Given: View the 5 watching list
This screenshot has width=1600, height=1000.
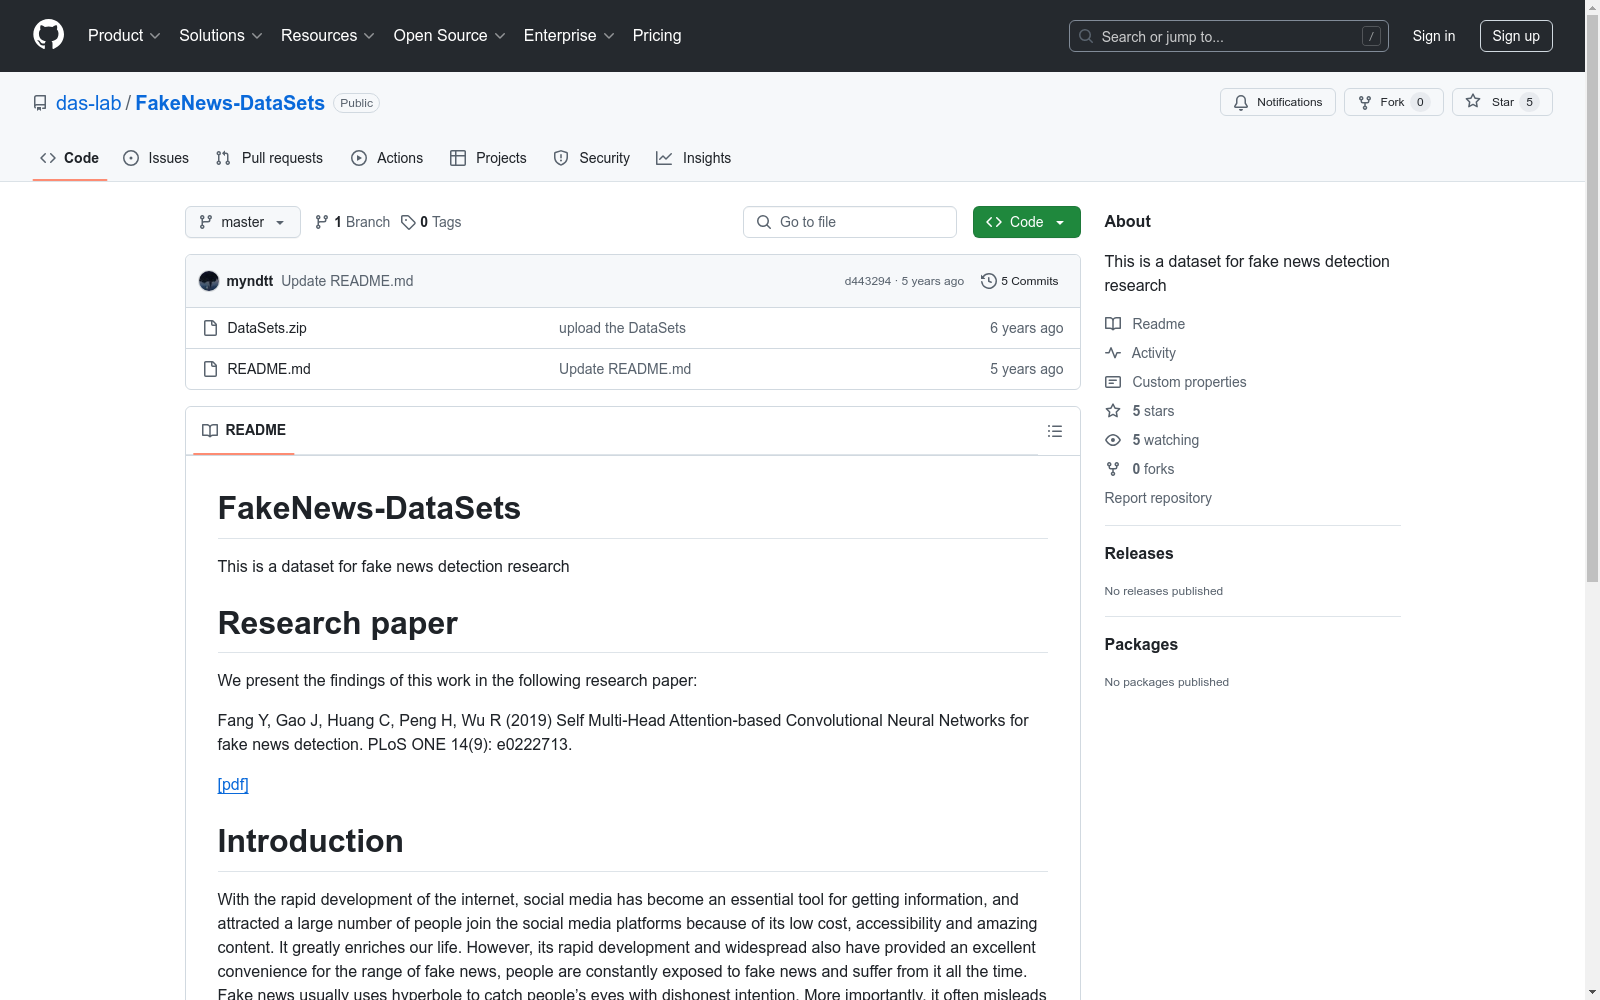Looking at the screenshot, I should (1152, 440).
